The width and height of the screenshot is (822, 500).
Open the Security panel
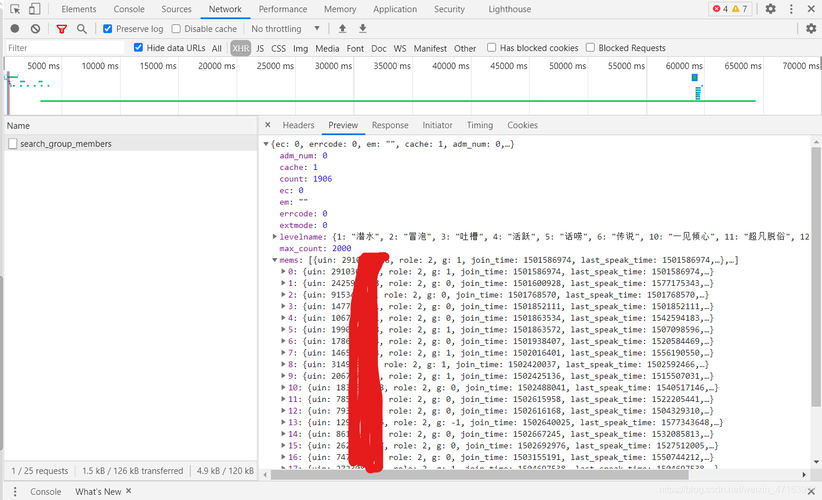click(449, 9)
